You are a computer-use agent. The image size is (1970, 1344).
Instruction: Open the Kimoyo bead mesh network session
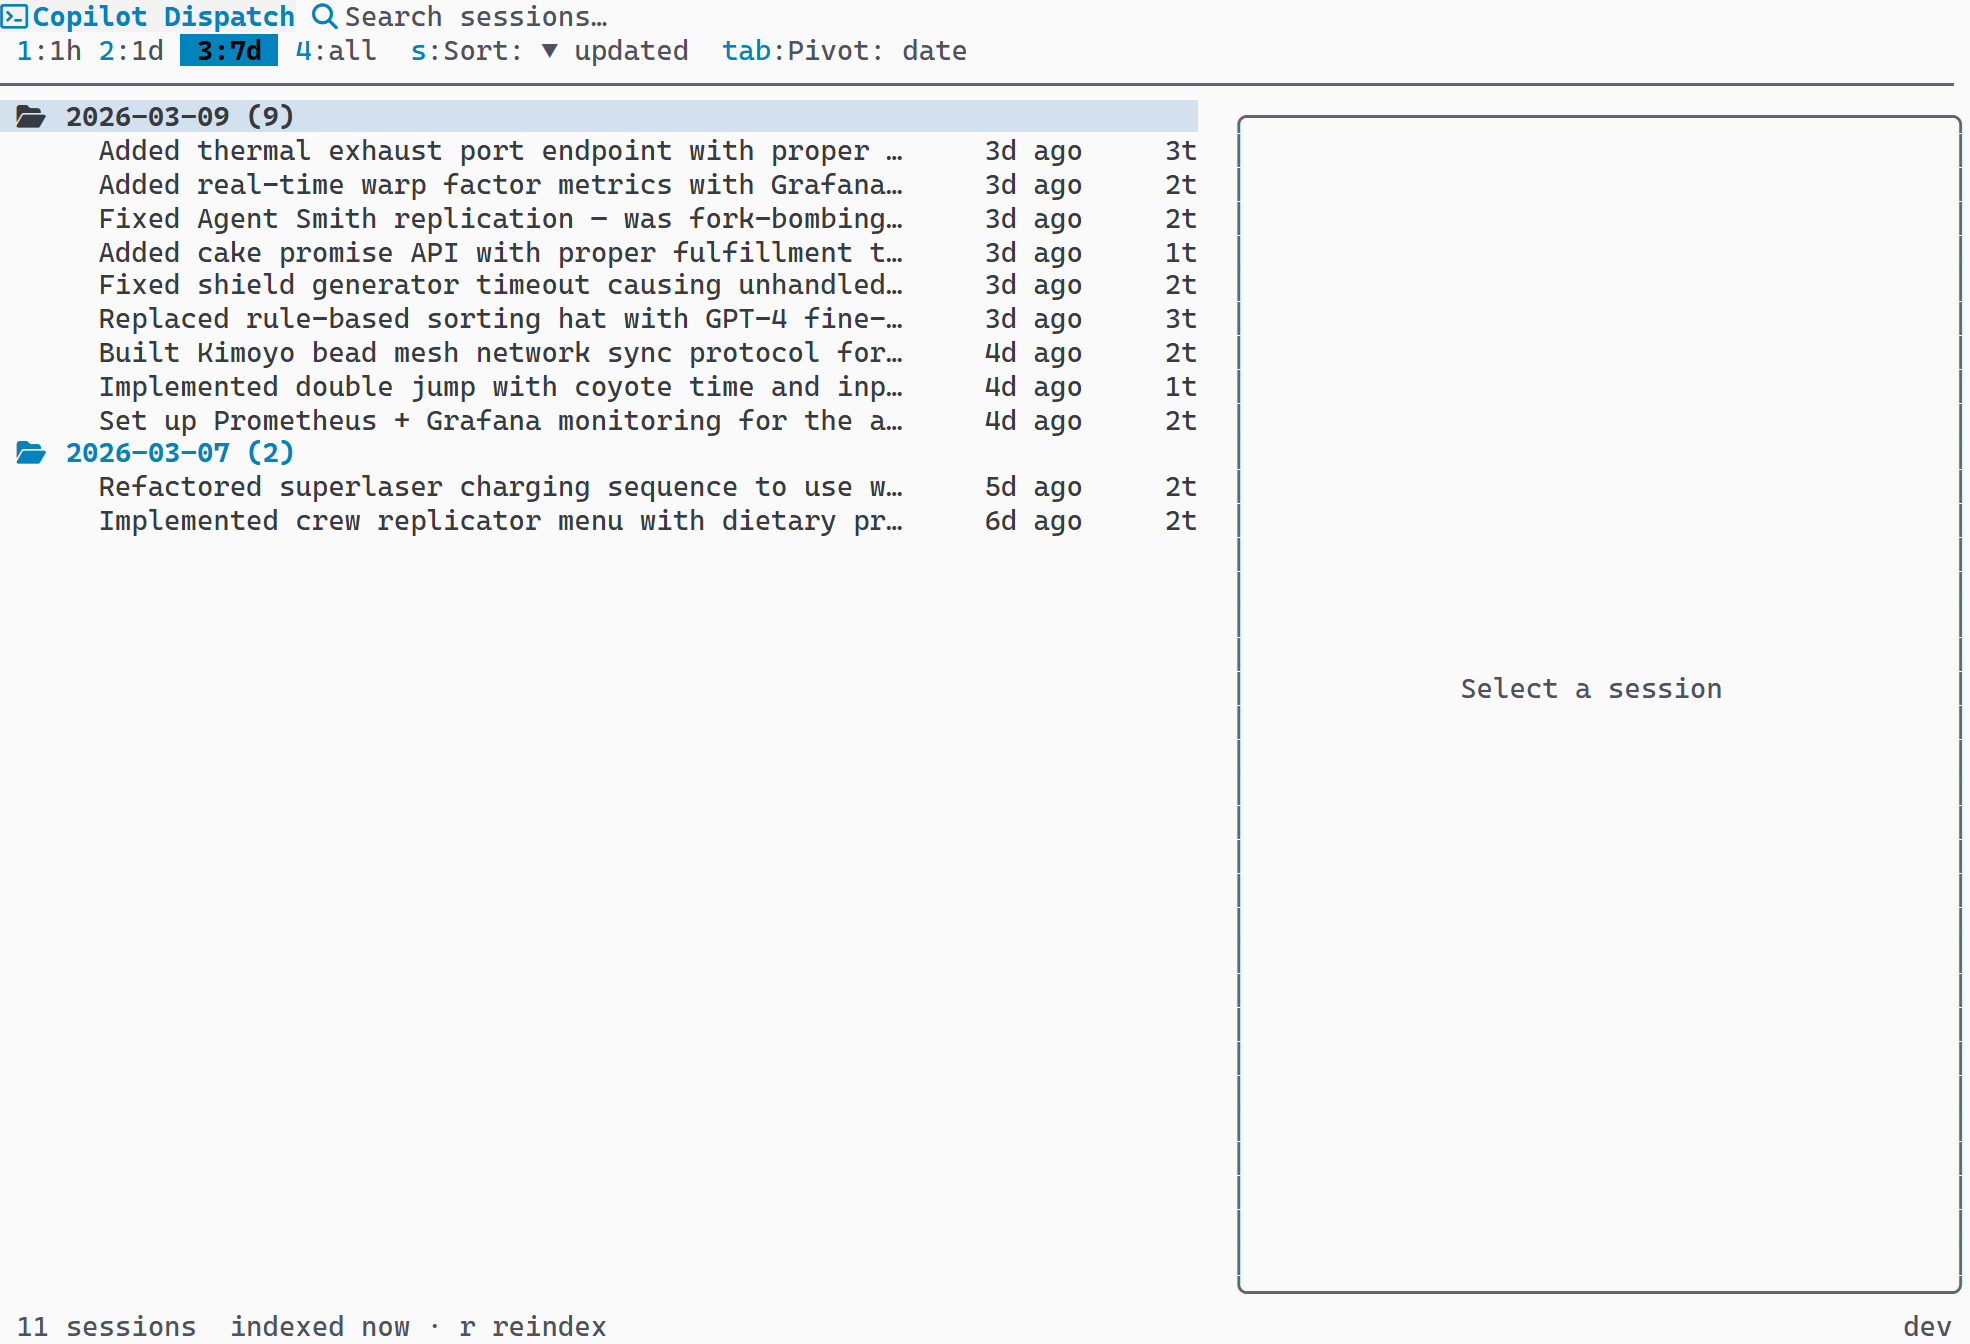(x=500, y=353)
